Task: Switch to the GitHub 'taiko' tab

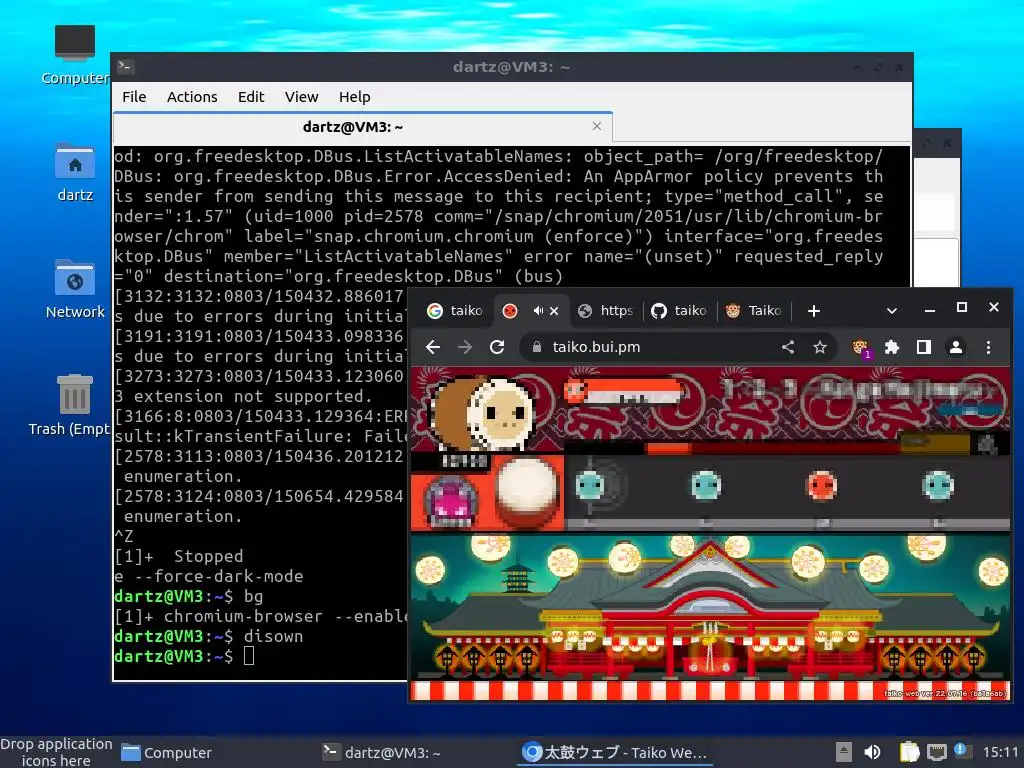Action: tap(679, 311)
